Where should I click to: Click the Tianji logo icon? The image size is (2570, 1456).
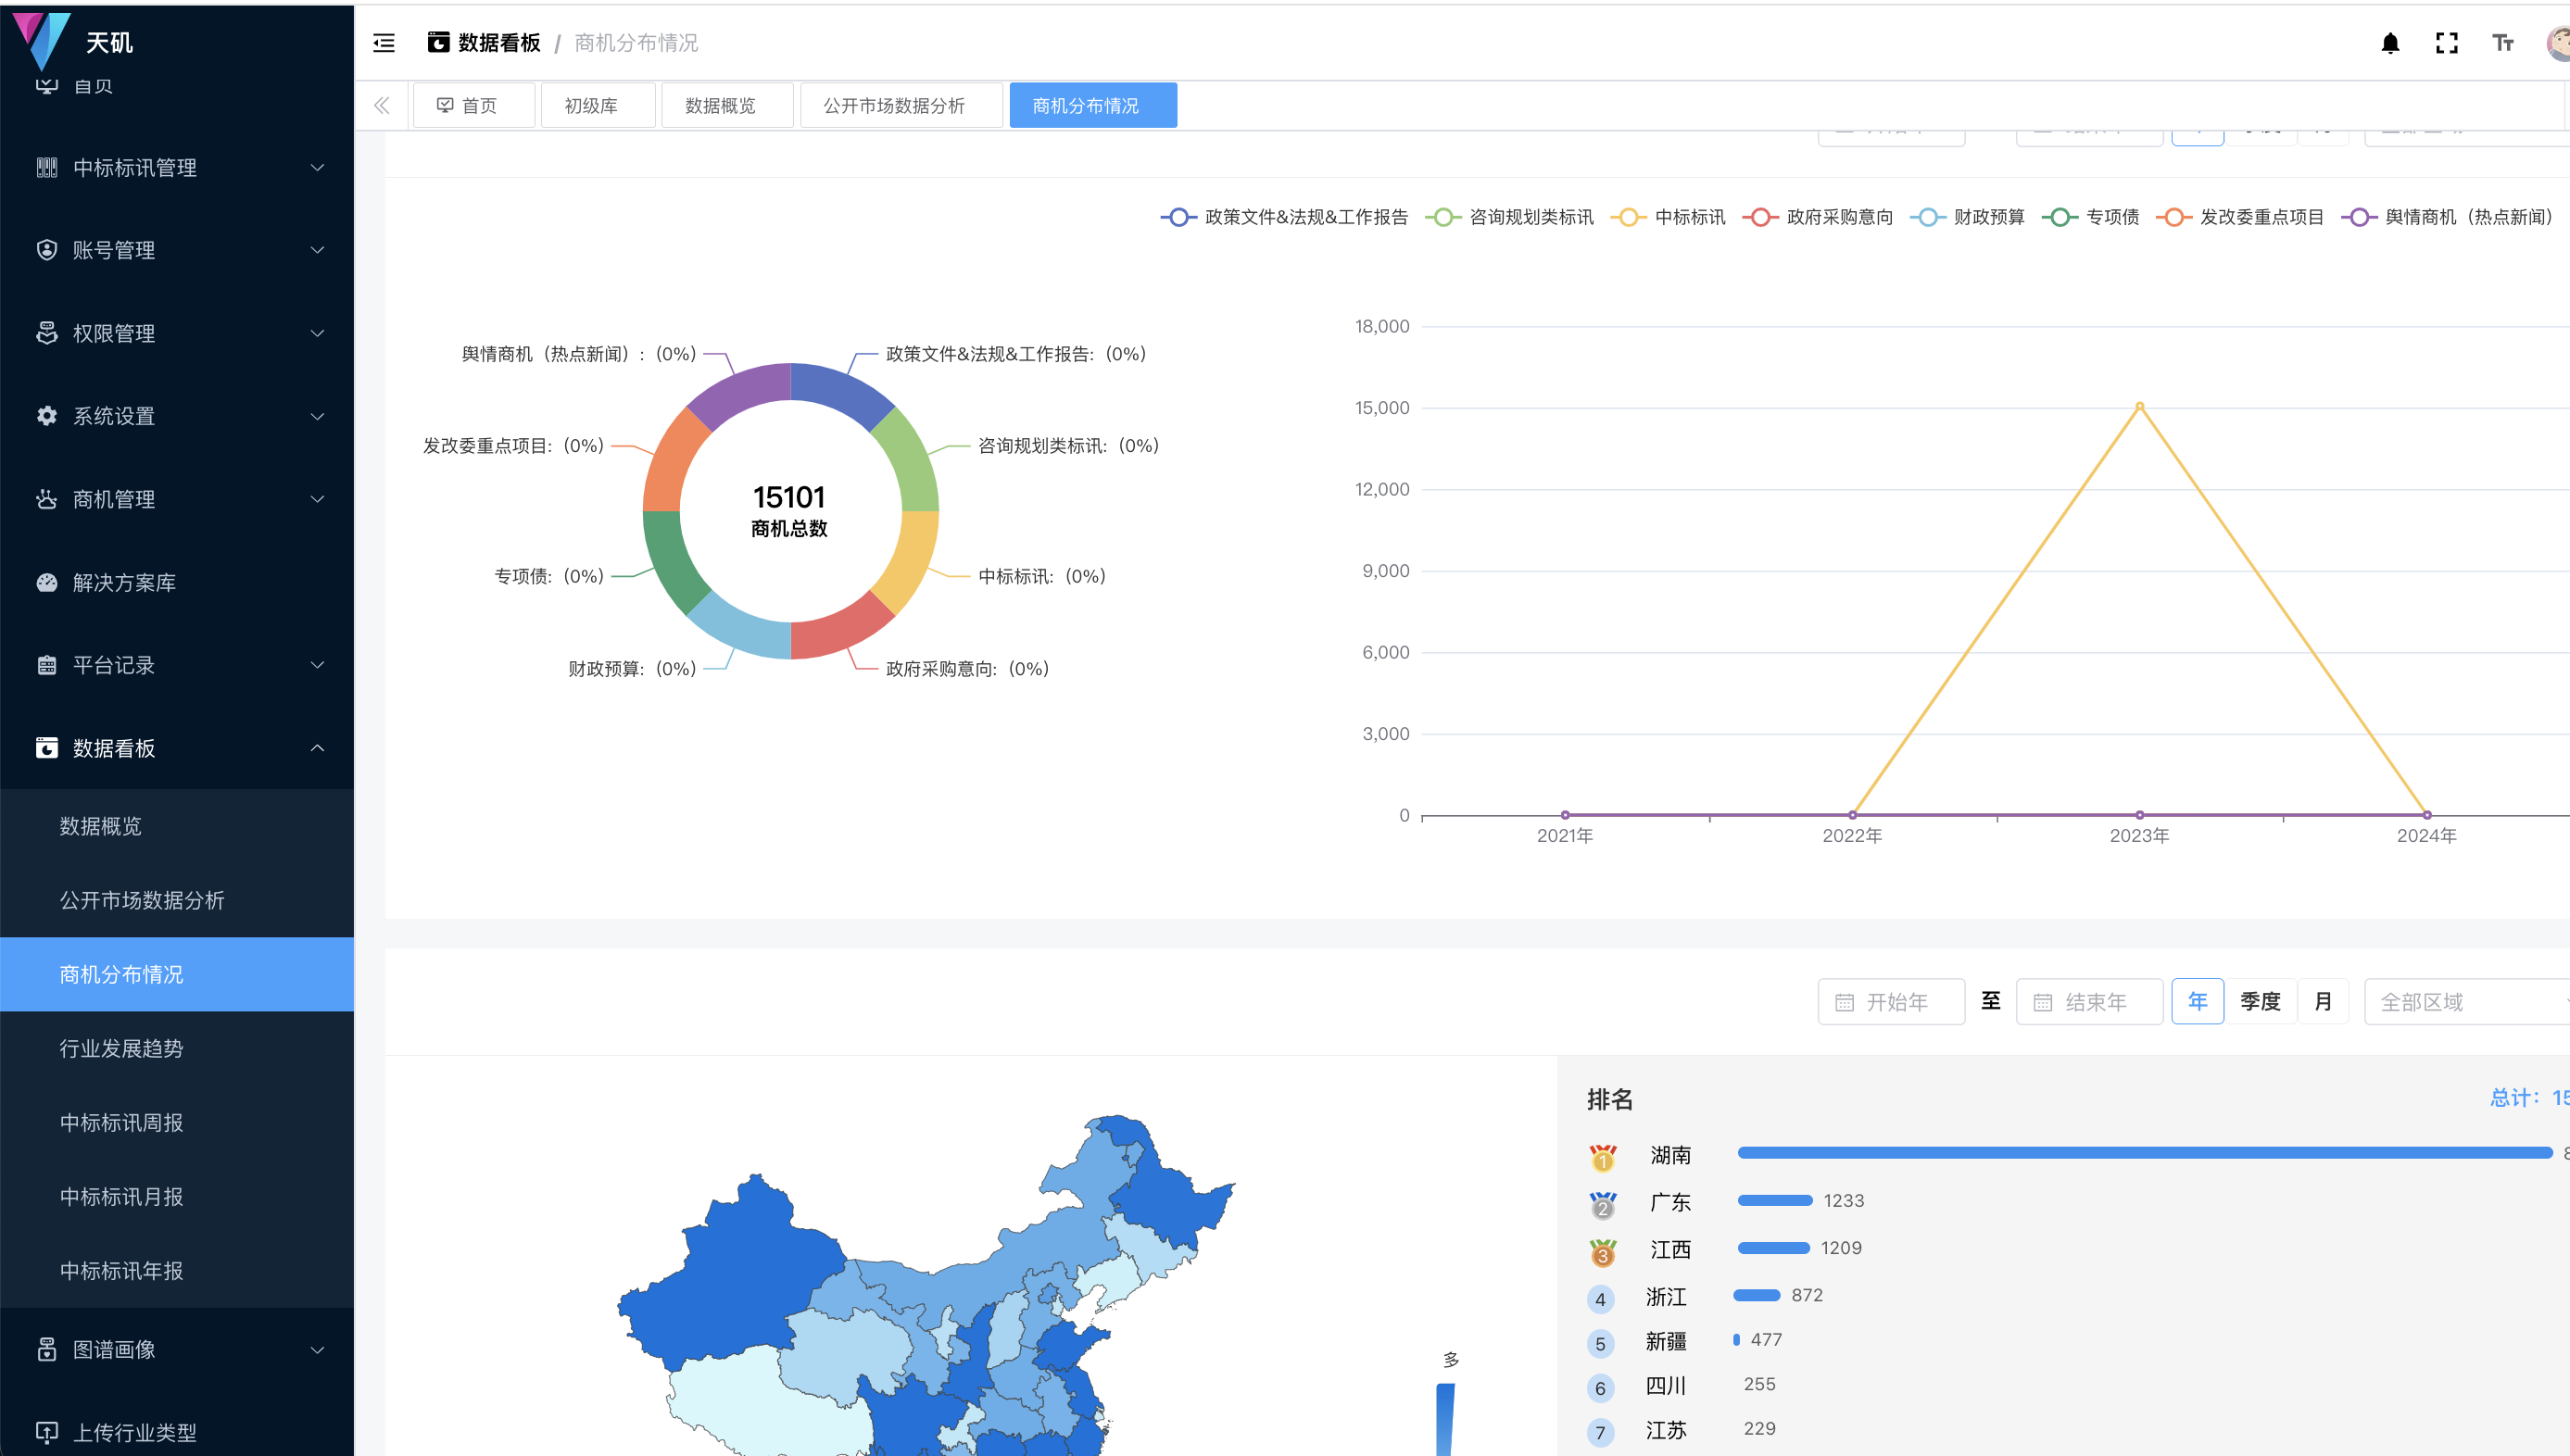click(42, 40)
